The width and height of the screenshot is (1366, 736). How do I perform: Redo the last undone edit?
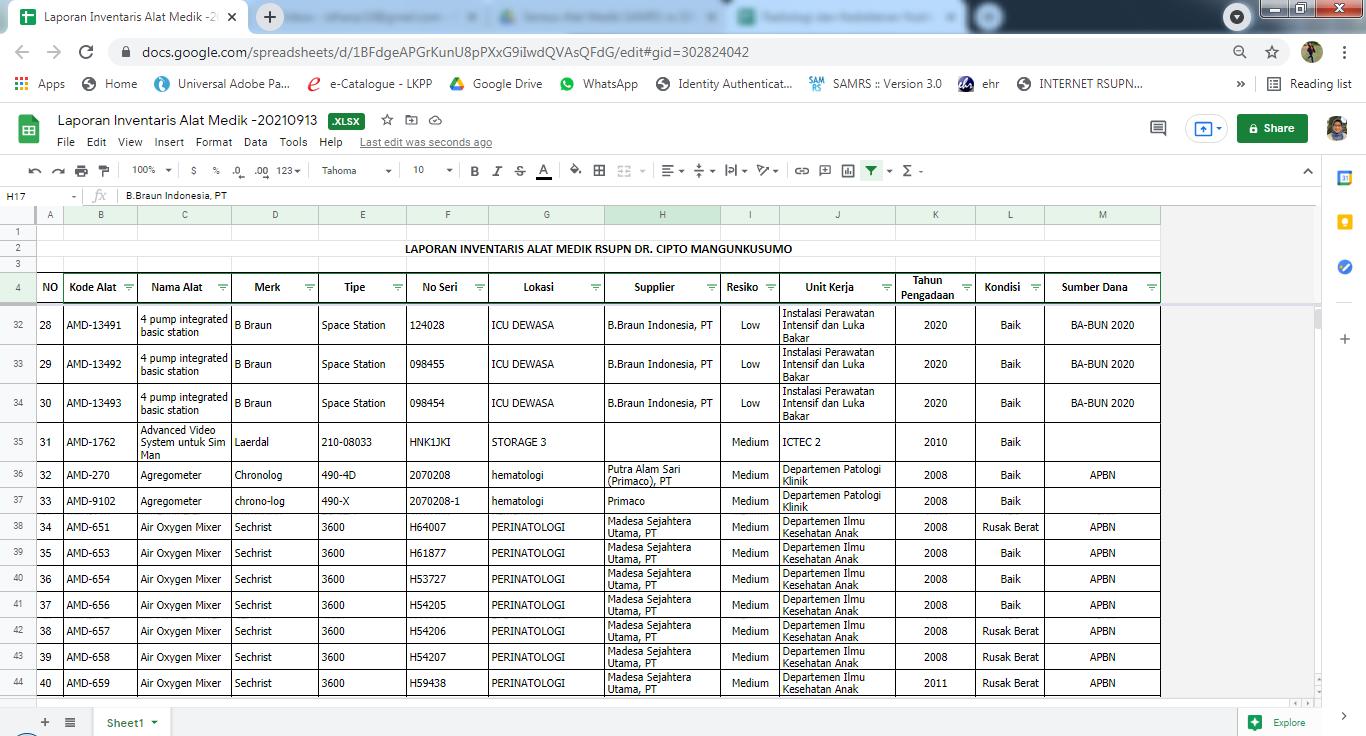pyautogui.click(x=58, y=171)
